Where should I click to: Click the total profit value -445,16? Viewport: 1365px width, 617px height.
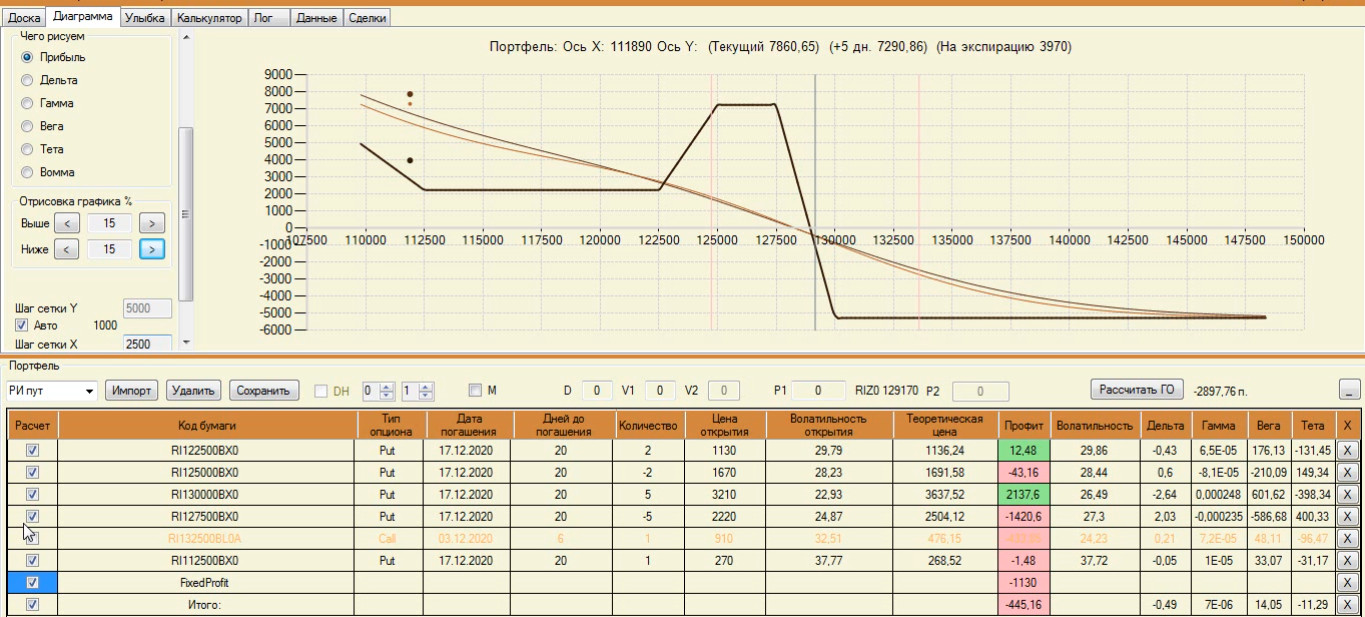[1023, 604]
